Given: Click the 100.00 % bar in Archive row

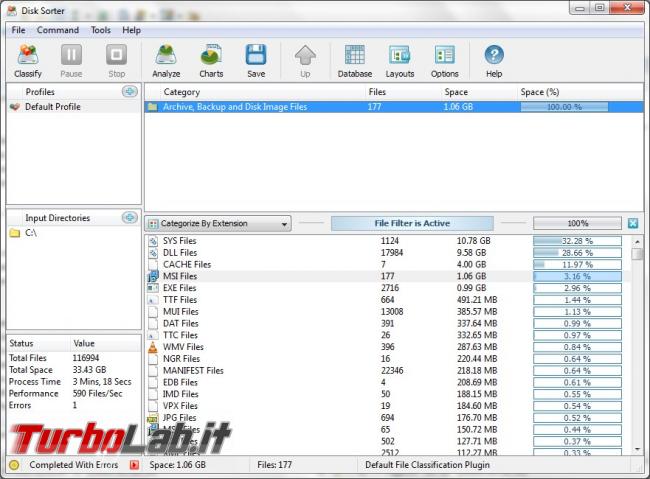Looking at the screenshot, I should 564,107.
